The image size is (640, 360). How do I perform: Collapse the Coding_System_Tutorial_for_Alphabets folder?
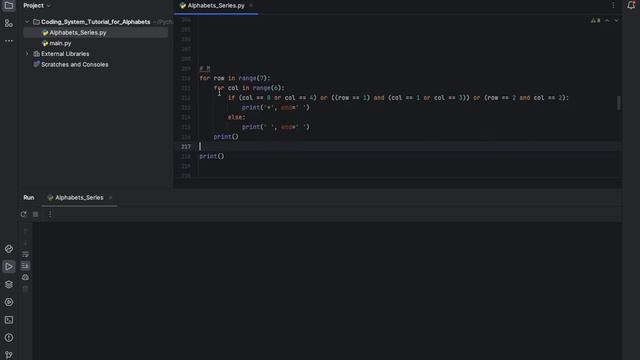click(27, 22)
